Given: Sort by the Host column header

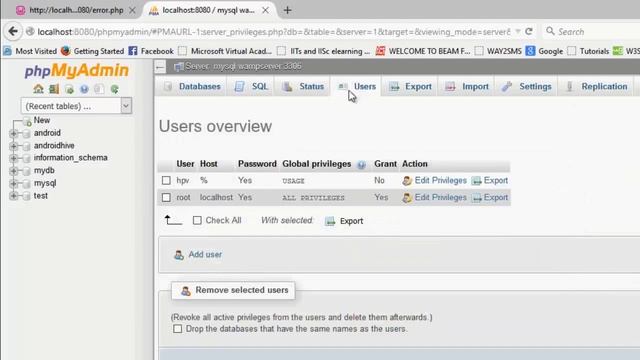Looking at the screenshot, I should [x=209, y=164].
